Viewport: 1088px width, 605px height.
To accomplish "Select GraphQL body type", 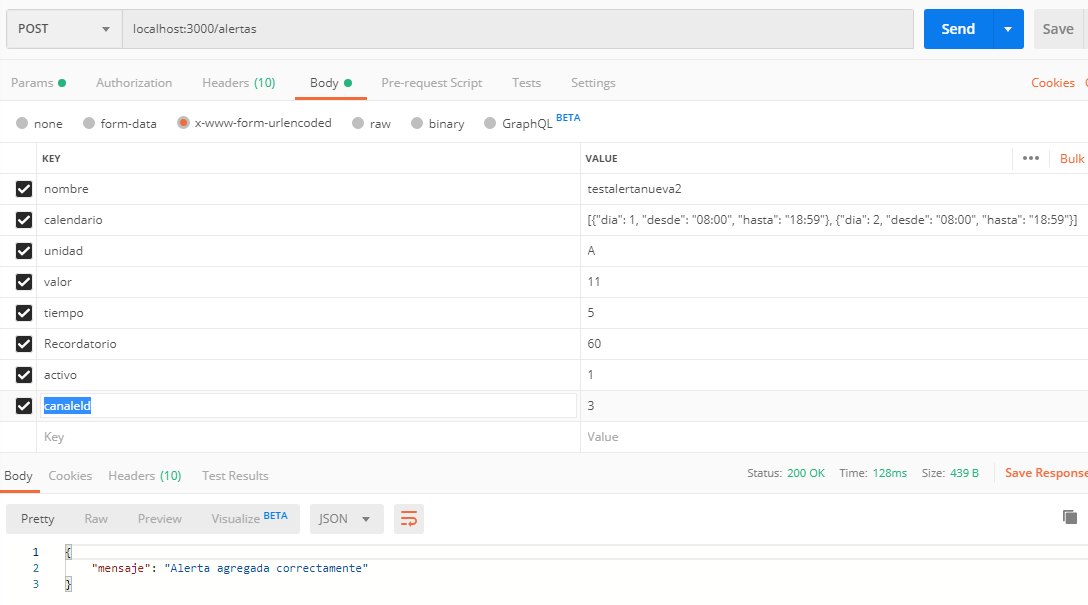I will pos(490,123).
